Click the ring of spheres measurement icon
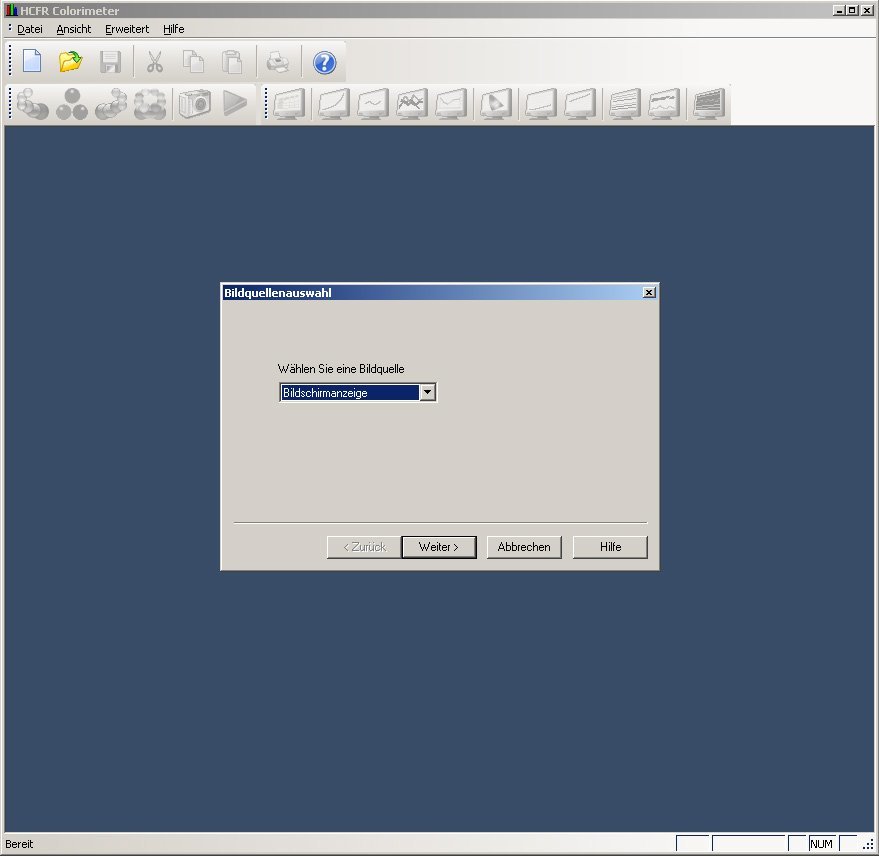 coord(150,104)
